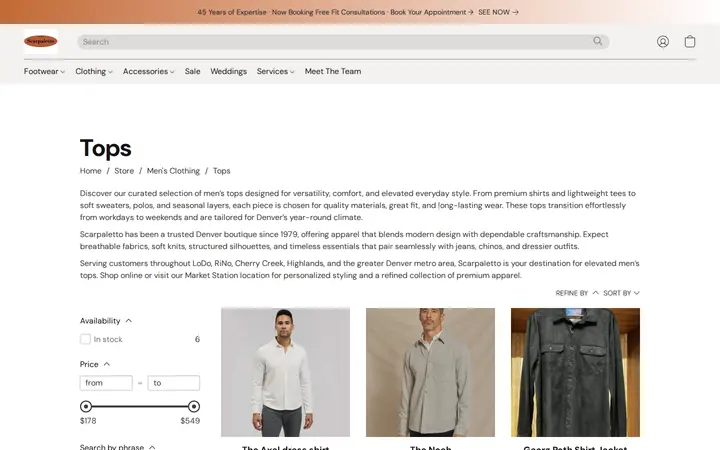Go to Store breadcrumb
This screenshot has height=450, width=720.
pos(124,171)
